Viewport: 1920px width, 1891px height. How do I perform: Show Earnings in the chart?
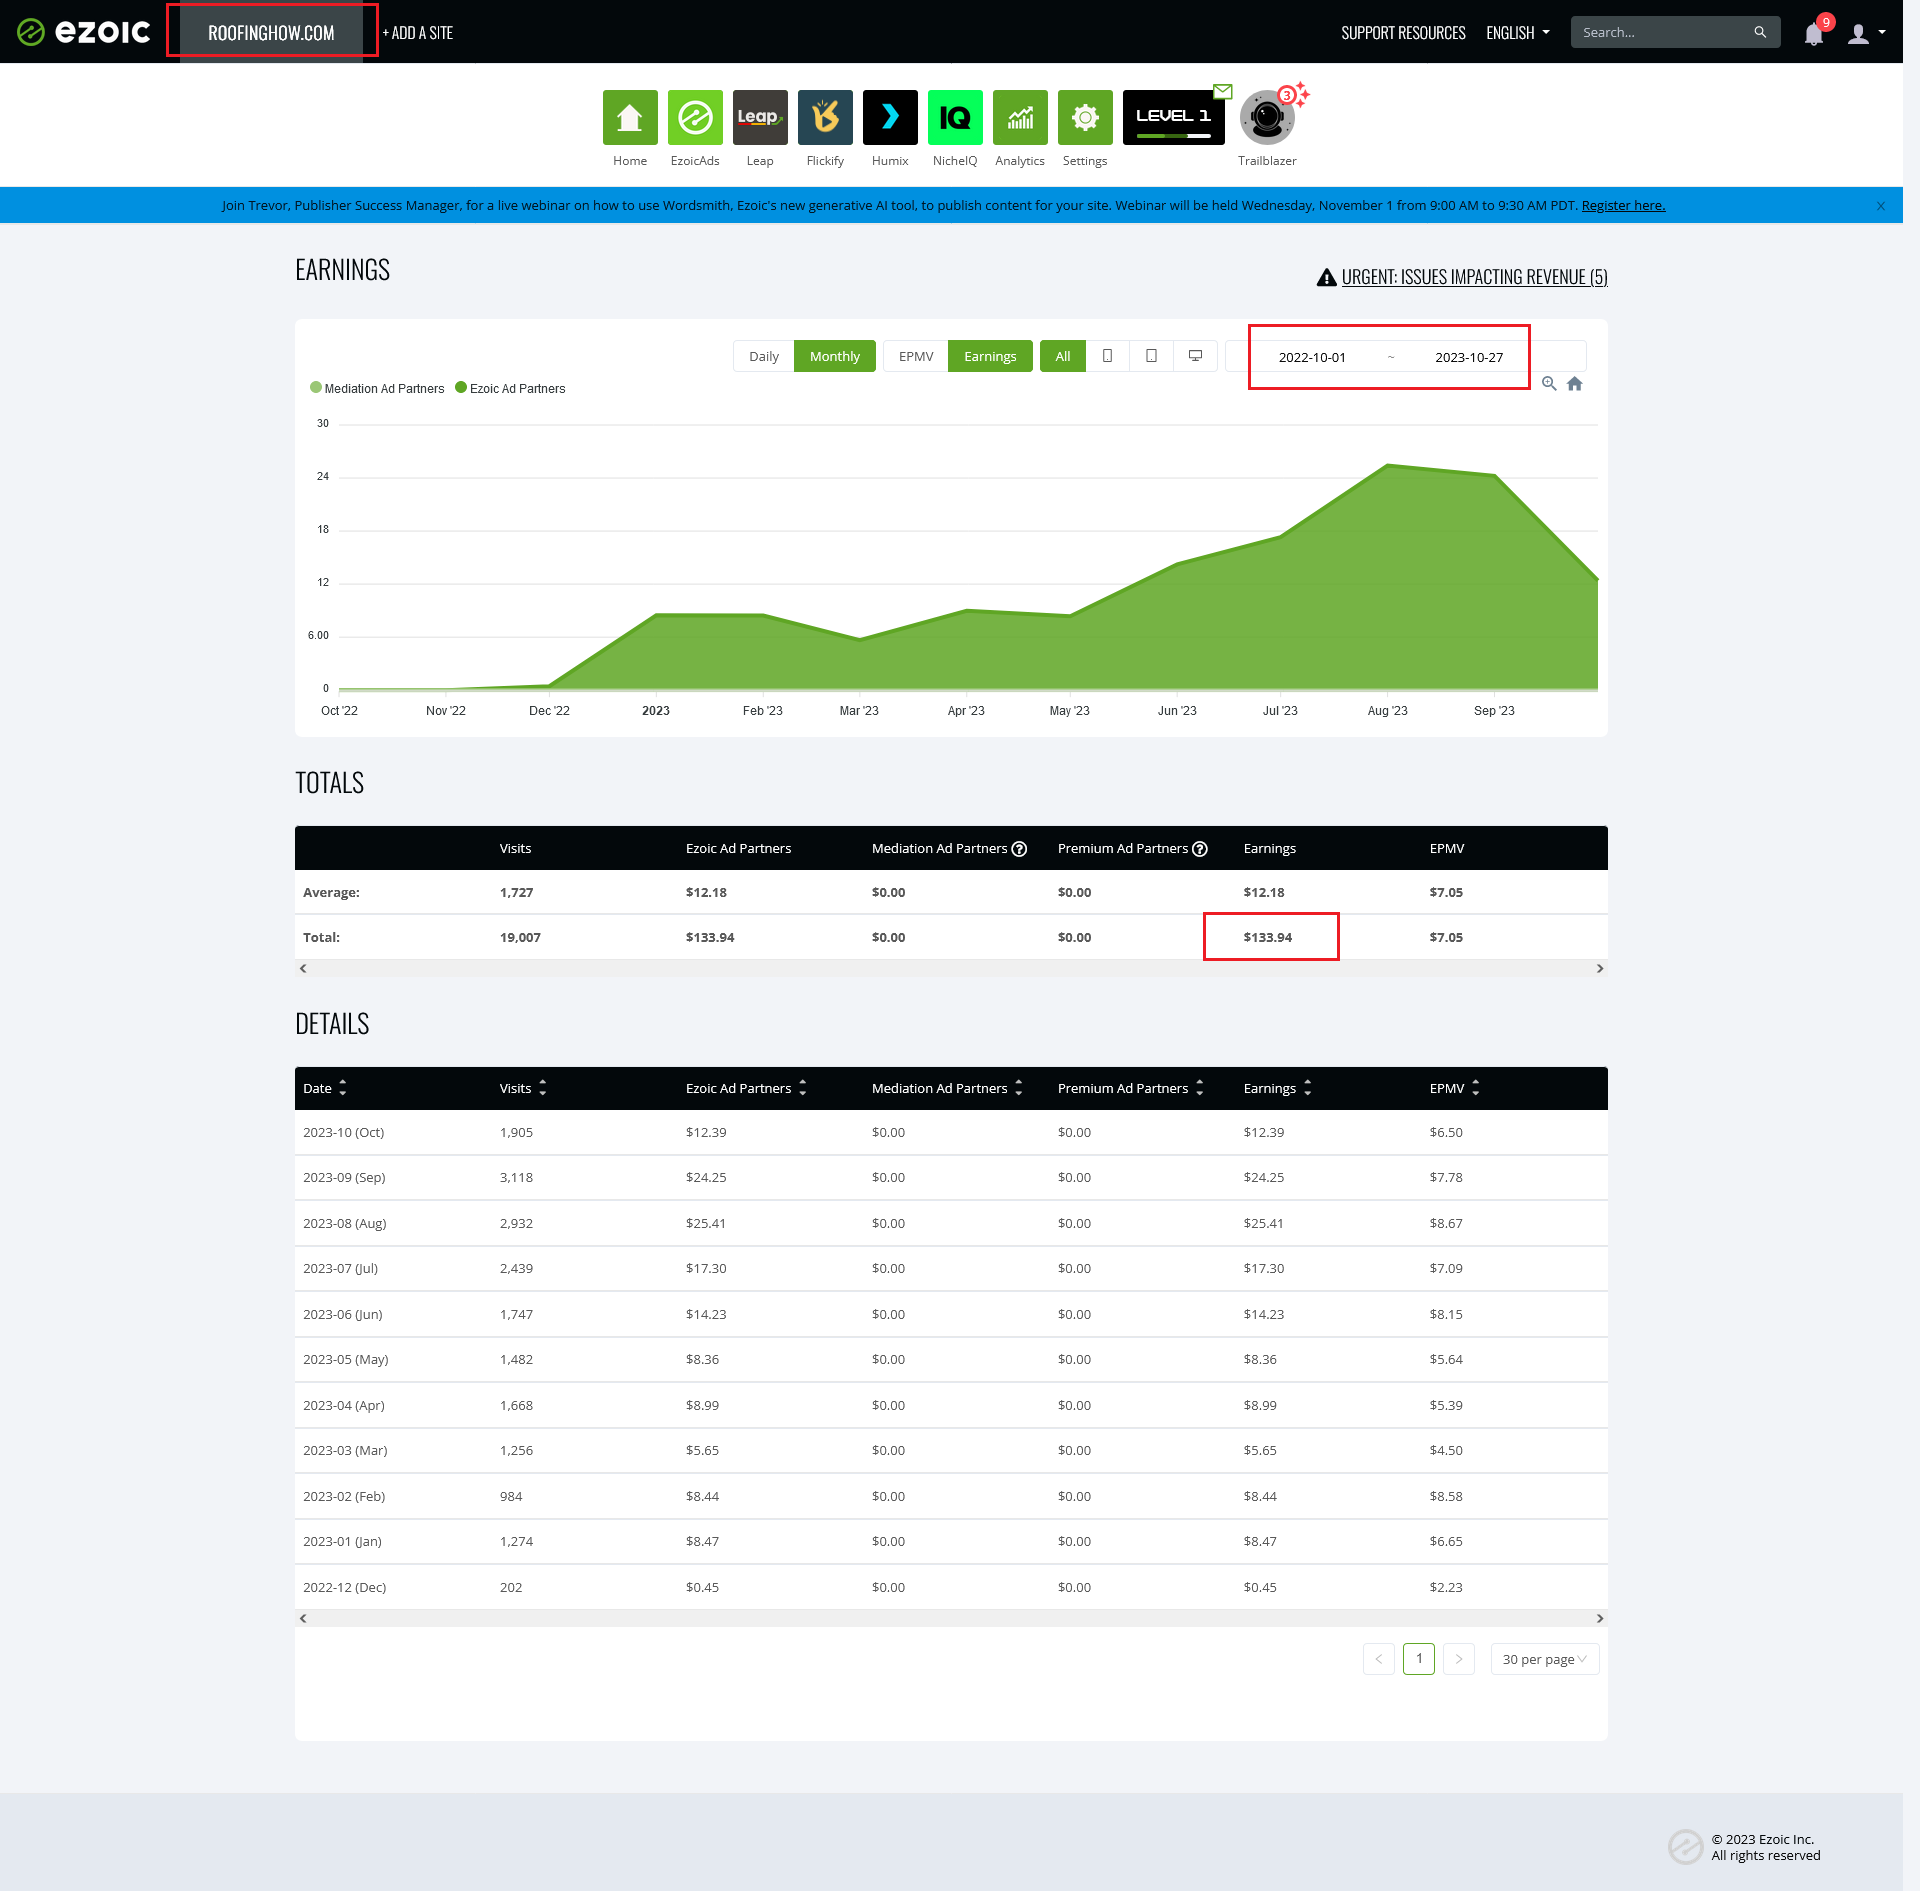[x=990, y=356]
